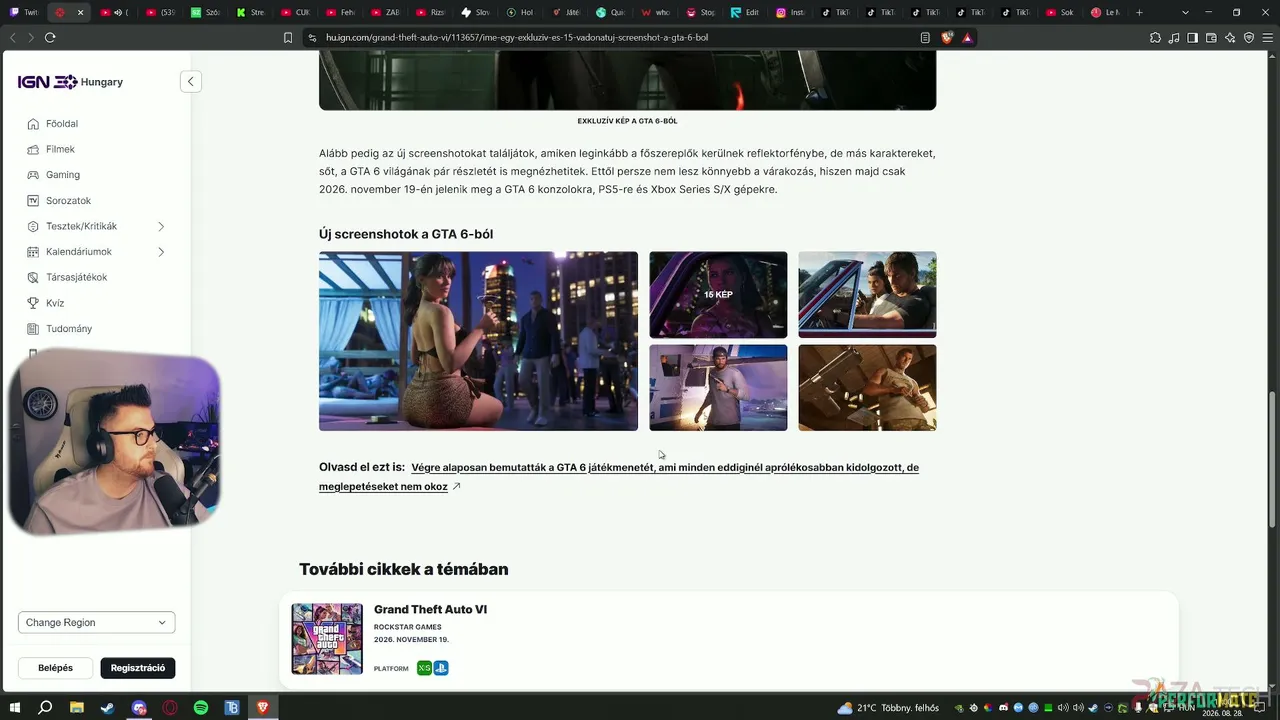1280x720 pixels.
Task: Go back with the browser back arrow
Action: point(13,37)
